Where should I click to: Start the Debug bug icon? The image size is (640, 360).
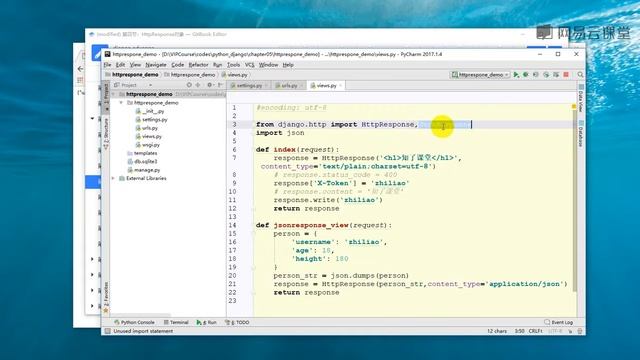[526, 75]
